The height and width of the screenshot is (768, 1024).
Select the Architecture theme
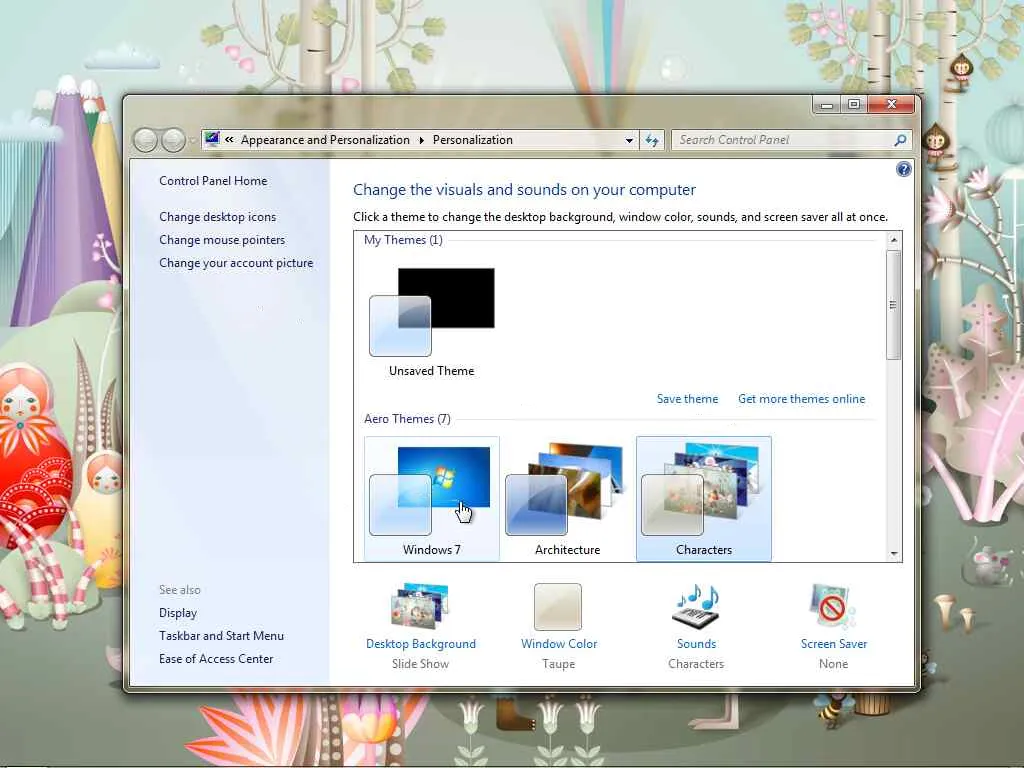(x=568, y=499)
